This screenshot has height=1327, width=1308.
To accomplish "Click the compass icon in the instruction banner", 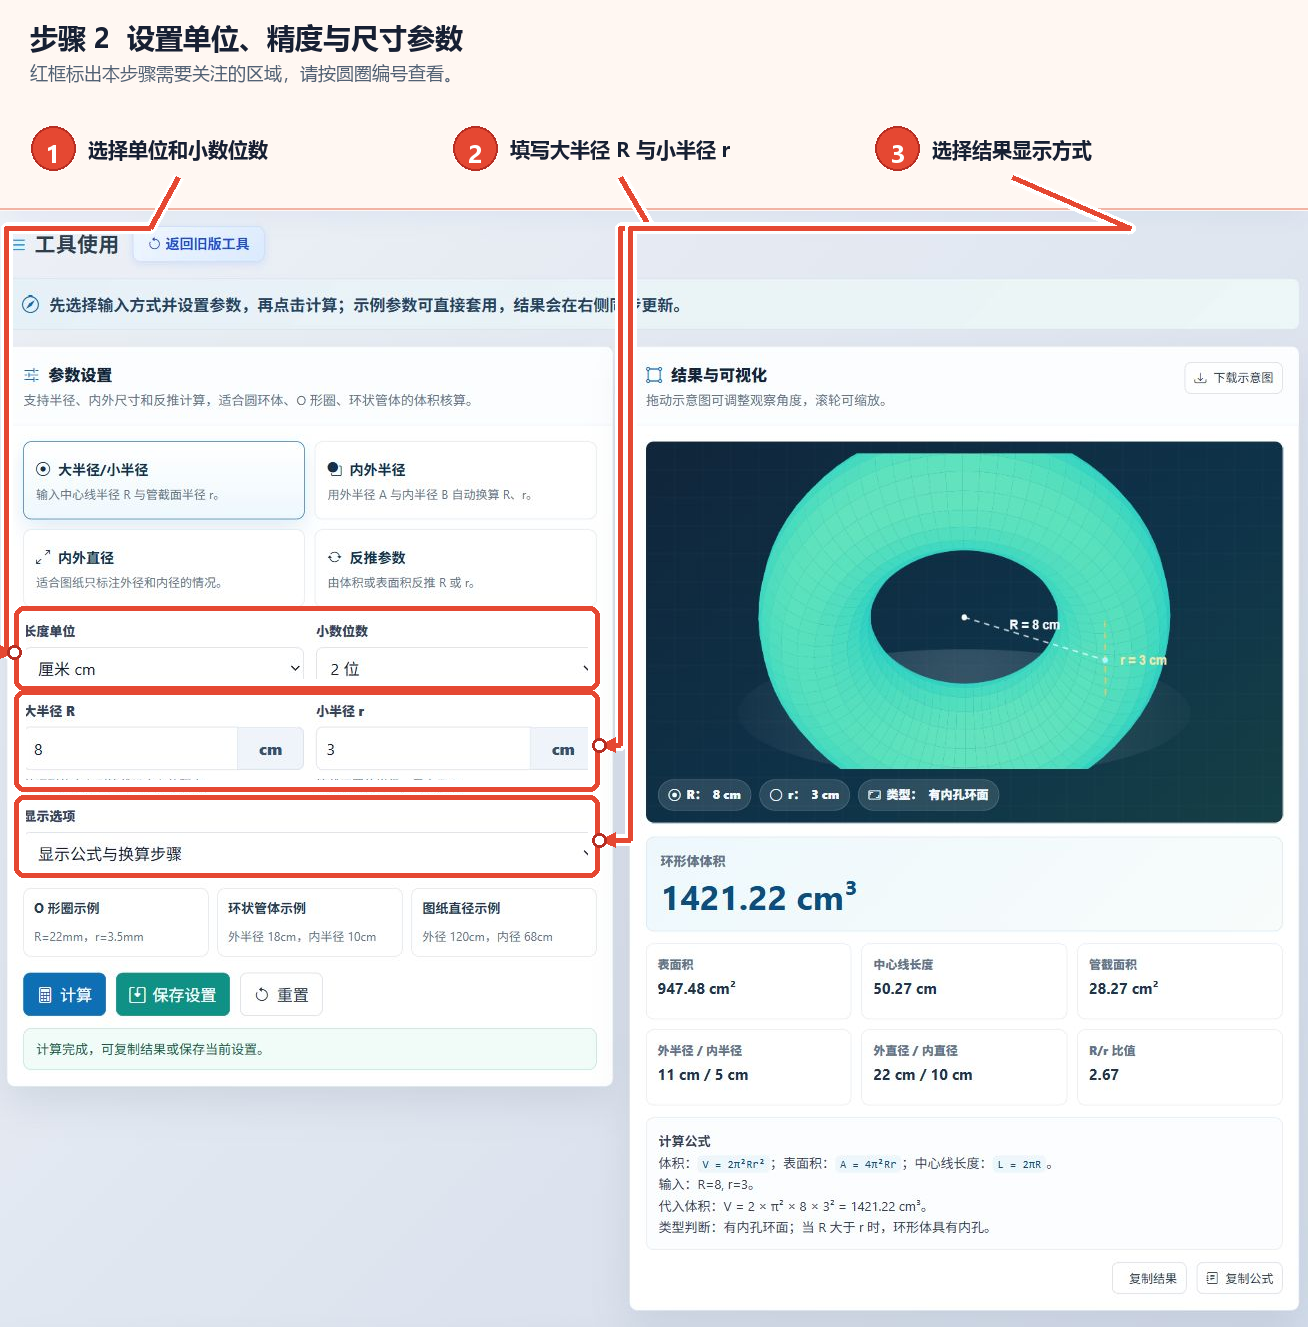I will pyautogui.click(x=31, y=305).
